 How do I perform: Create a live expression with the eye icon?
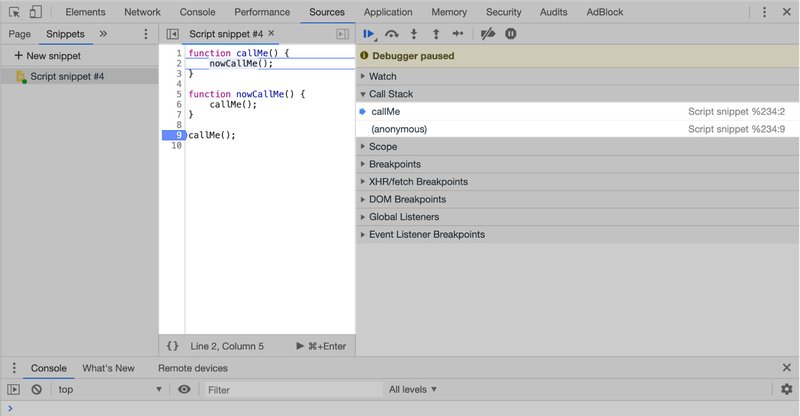click(x=184, y=389)
